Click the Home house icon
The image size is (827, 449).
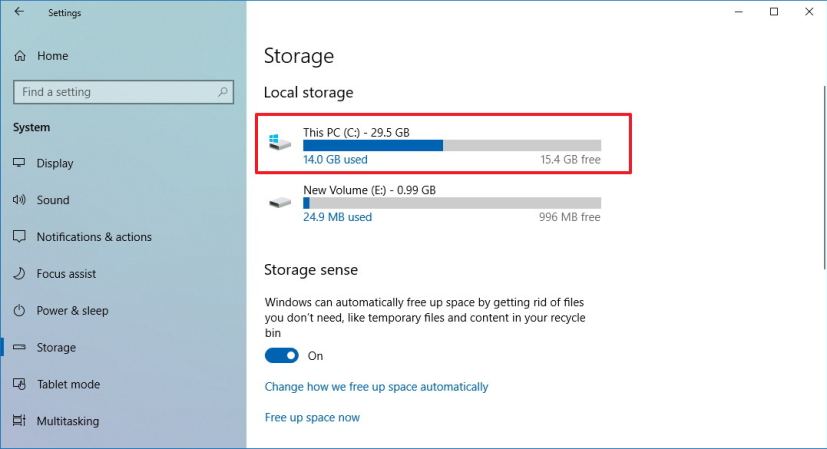[20, 55]
